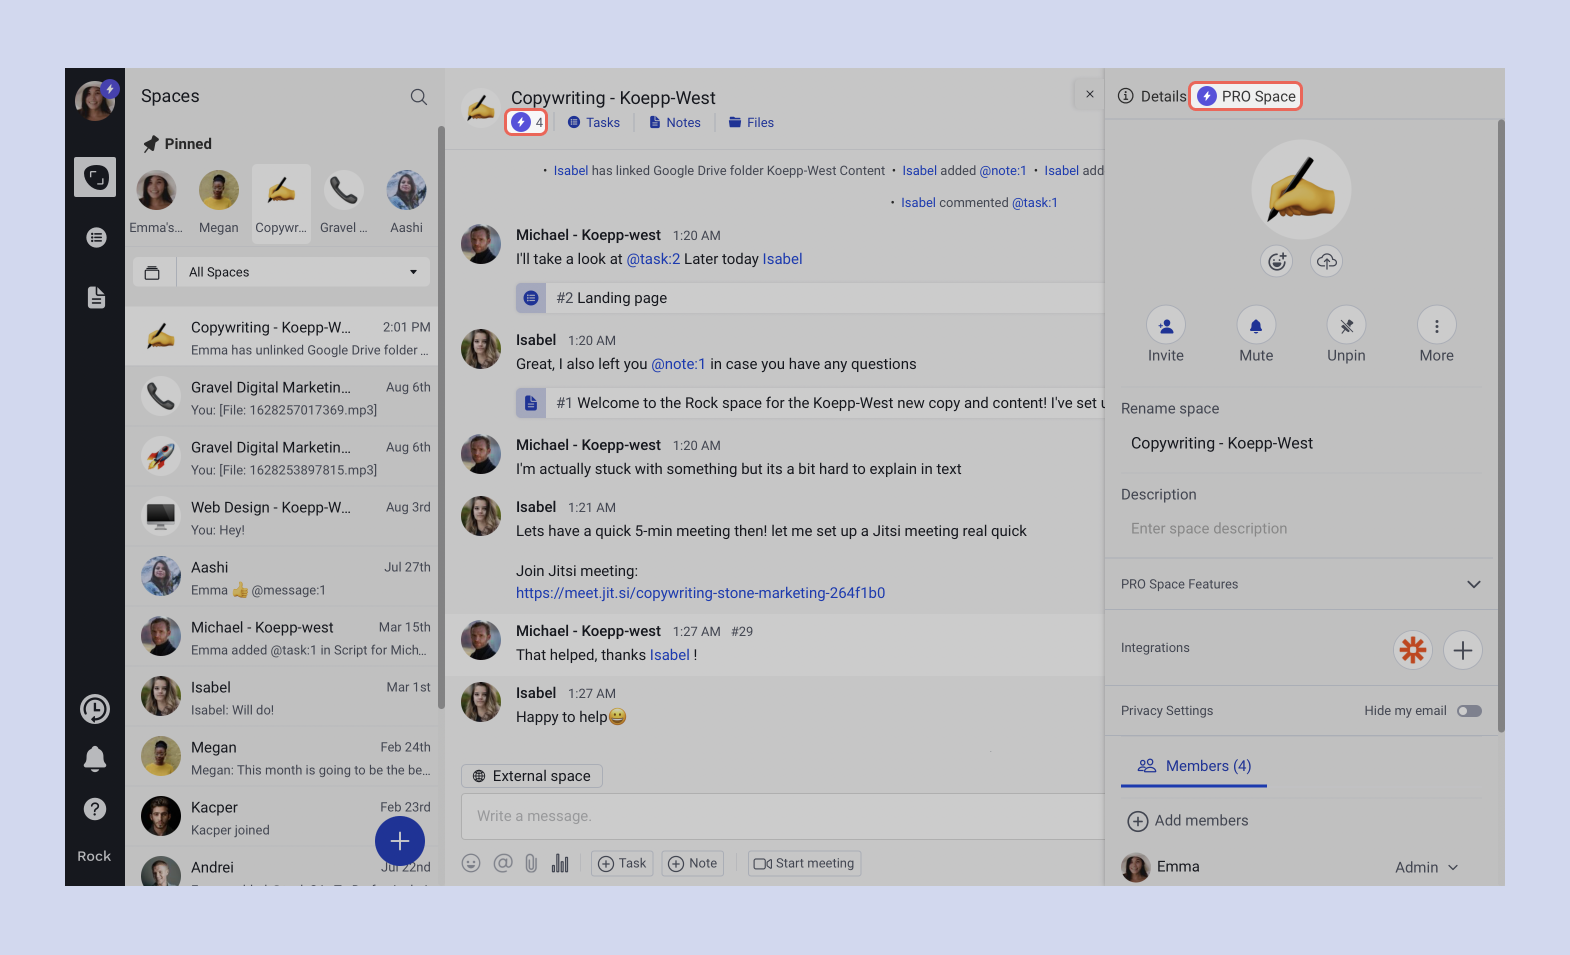Click the Mute bell icon
Screen dimensions: 1570x955
coord(1255,326)
